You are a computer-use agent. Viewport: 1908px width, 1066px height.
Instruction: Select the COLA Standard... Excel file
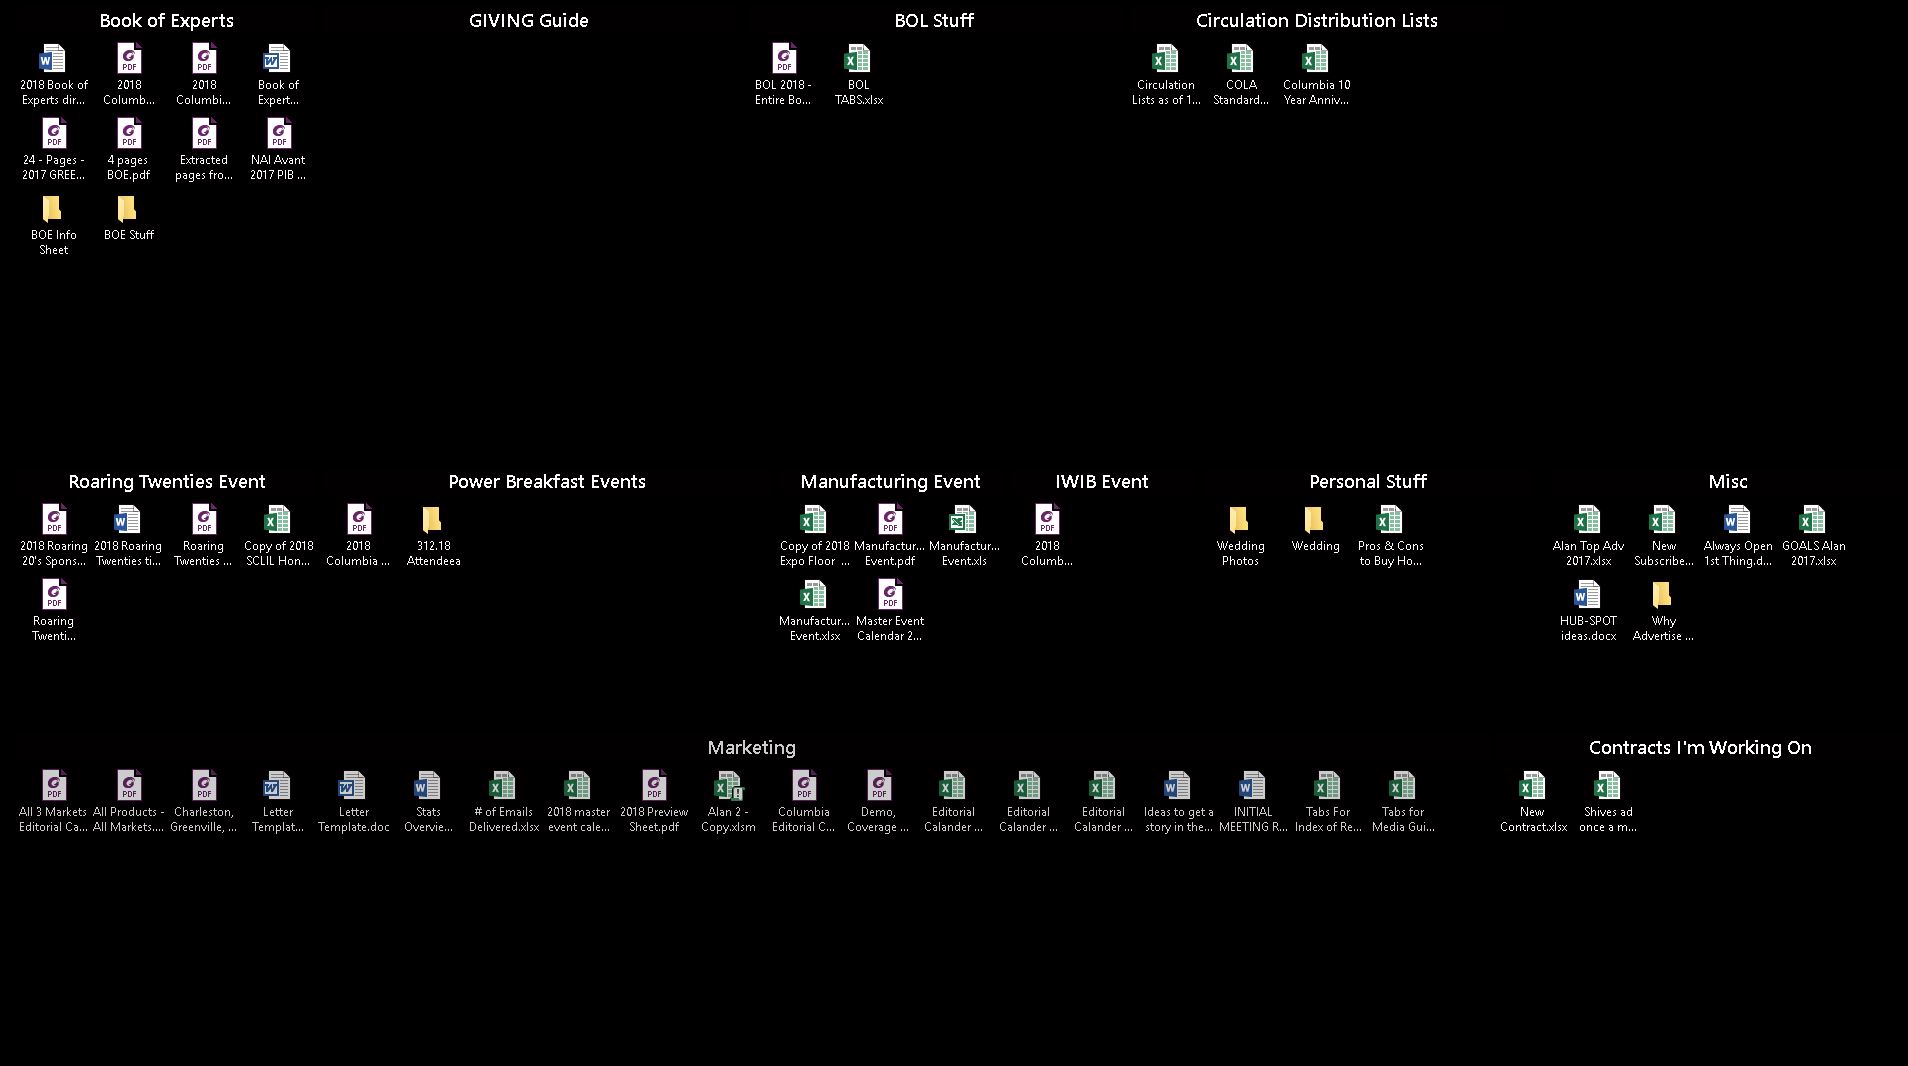point(1240,74)
